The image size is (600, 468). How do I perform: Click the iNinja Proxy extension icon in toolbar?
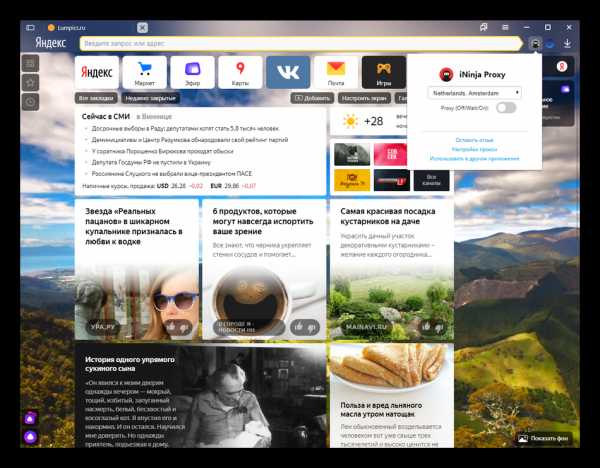tap(535, 44)
